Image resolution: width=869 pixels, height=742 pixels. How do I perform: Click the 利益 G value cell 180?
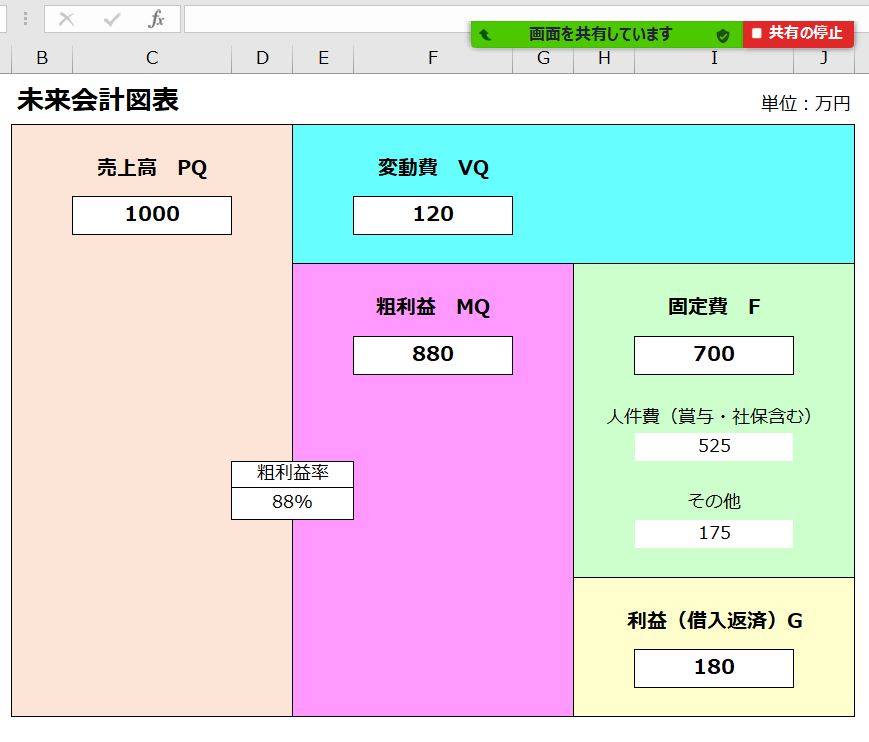(x=714, y=668)
